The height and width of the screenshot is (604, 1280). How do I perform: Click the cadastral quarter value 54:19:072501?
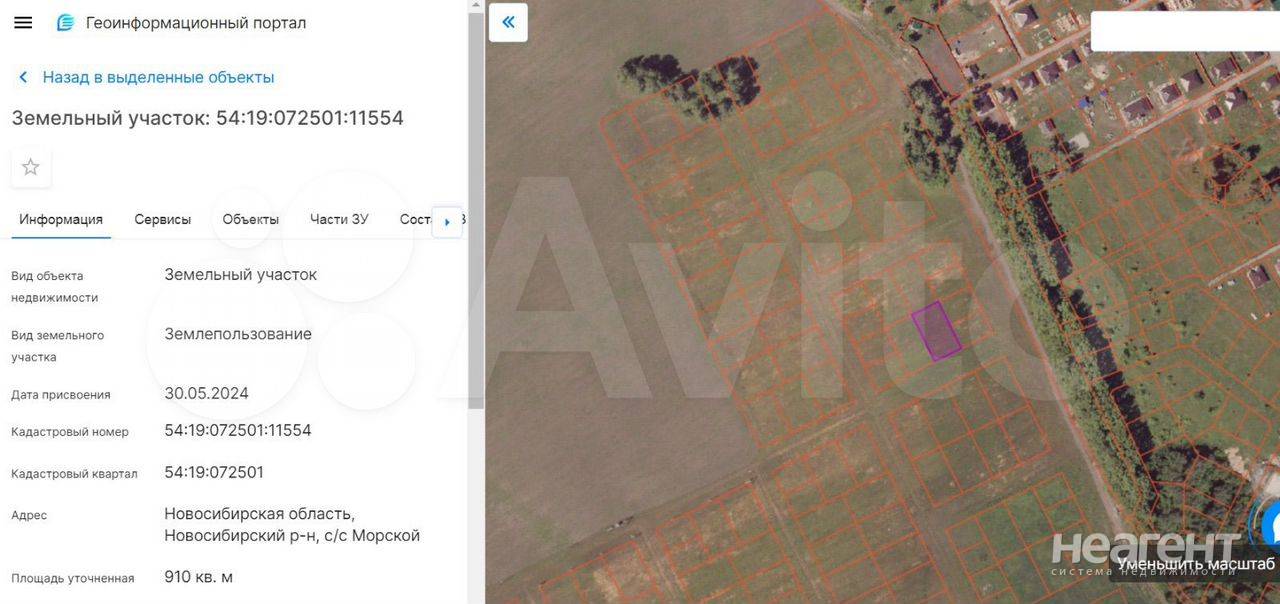pyautogui.click(x=214, y=472)
